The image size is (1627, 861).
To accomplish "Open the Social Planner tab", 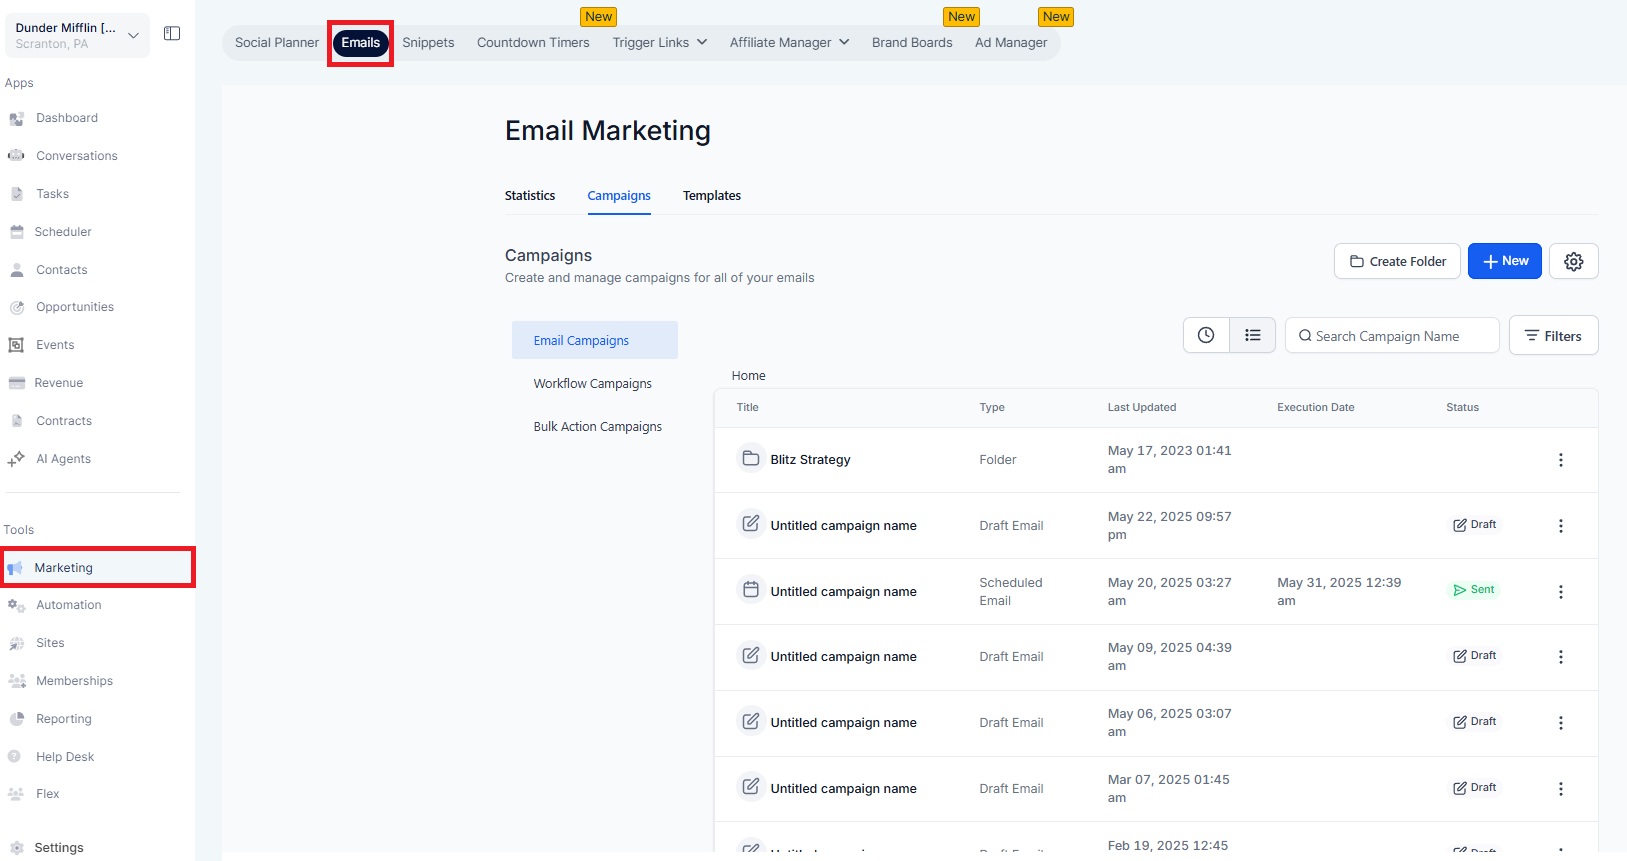I will pyautogui.click(x=277, y=42).
